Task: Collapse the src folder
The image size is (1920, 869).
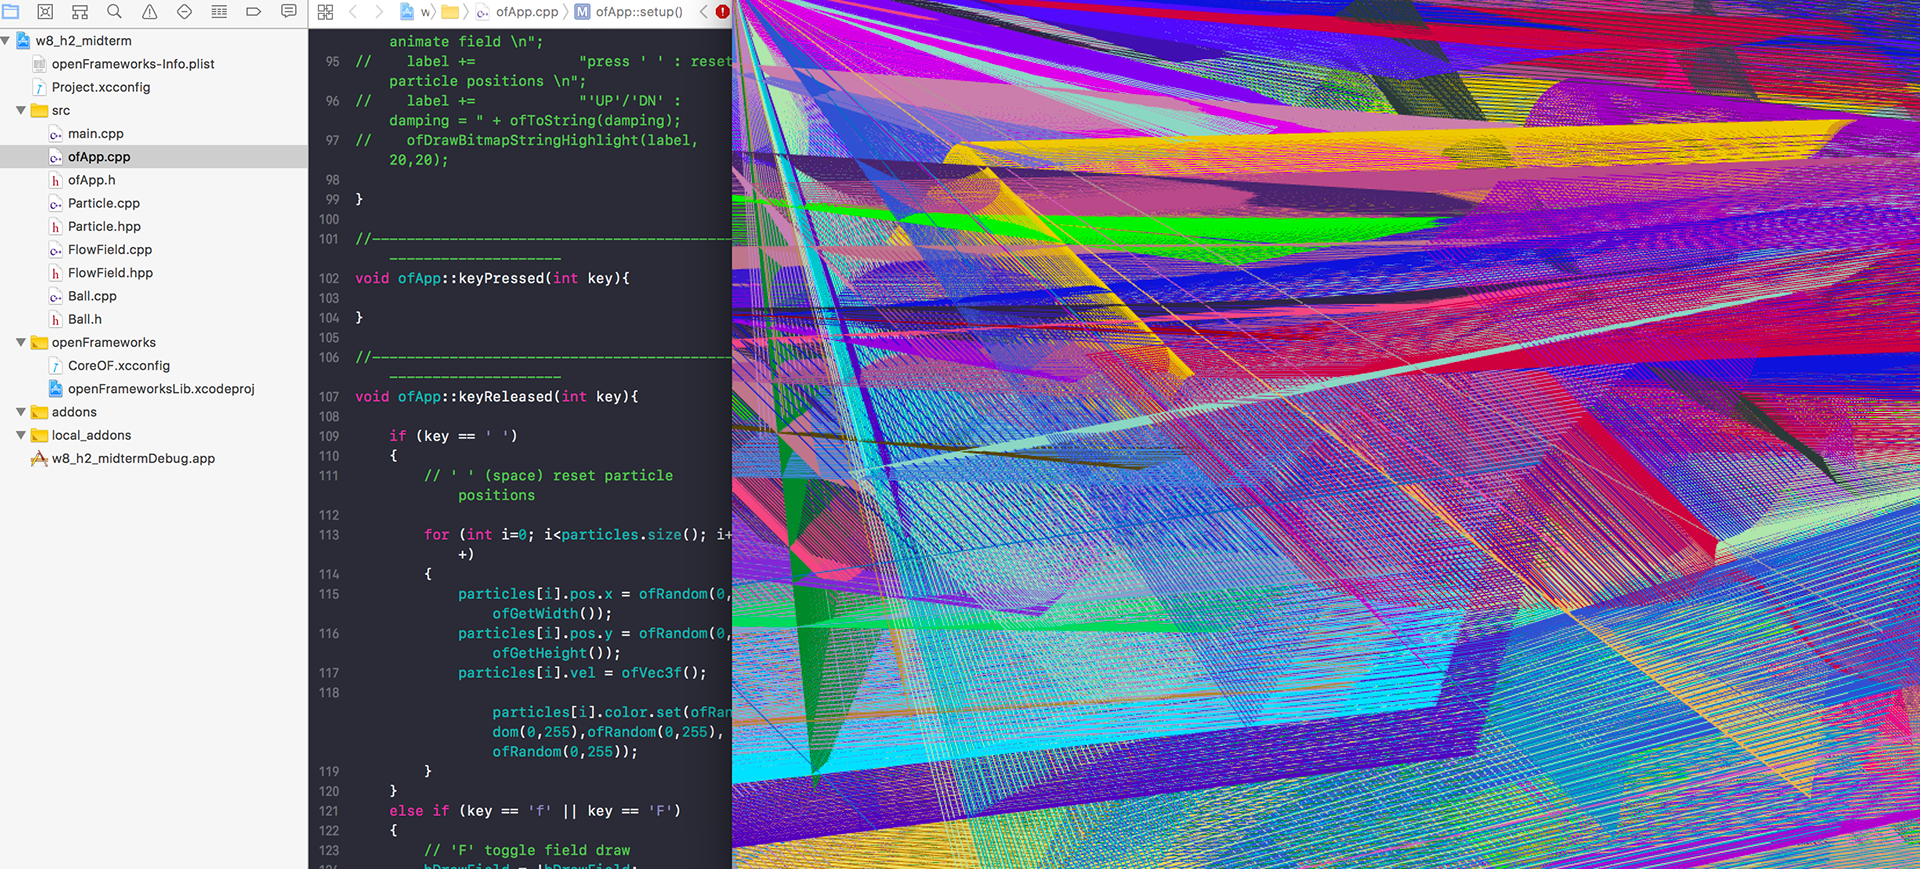Action: tap(21, 110)
